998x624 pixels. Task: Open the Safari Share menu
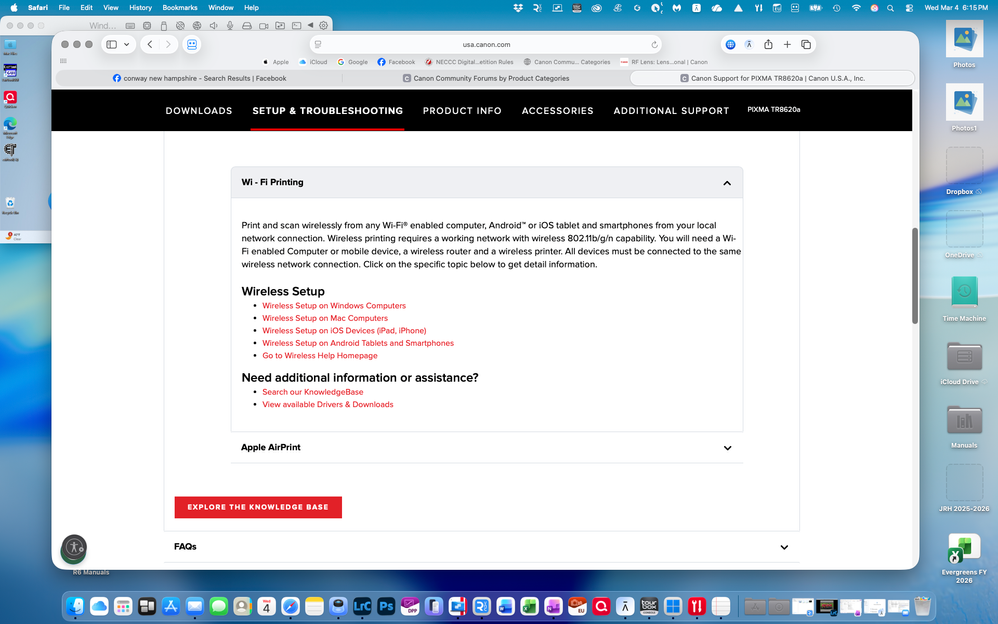pyautogui.click(x=768, y=45)
